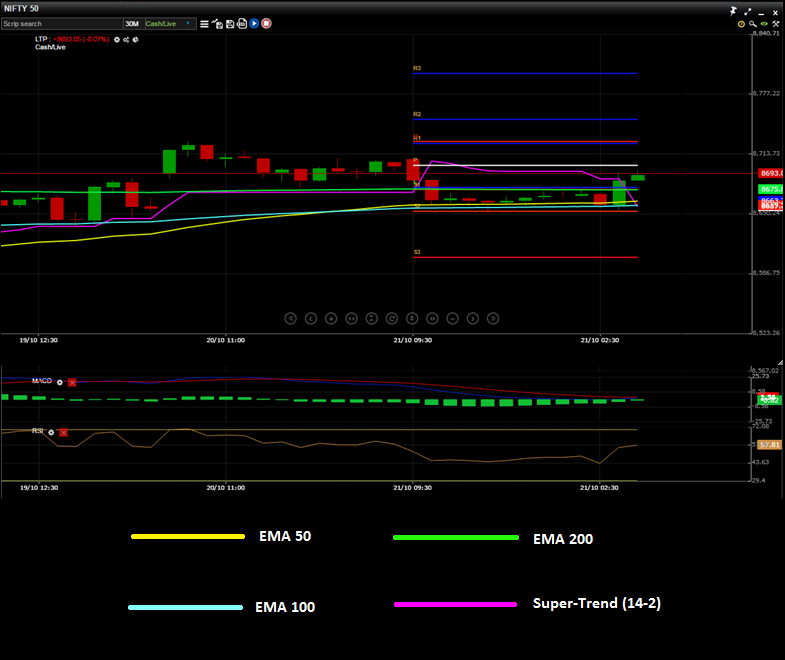Open MACD indicator settings gear
Image resolution: width=785 pixels, height=660 pixels.
[60, 383]
